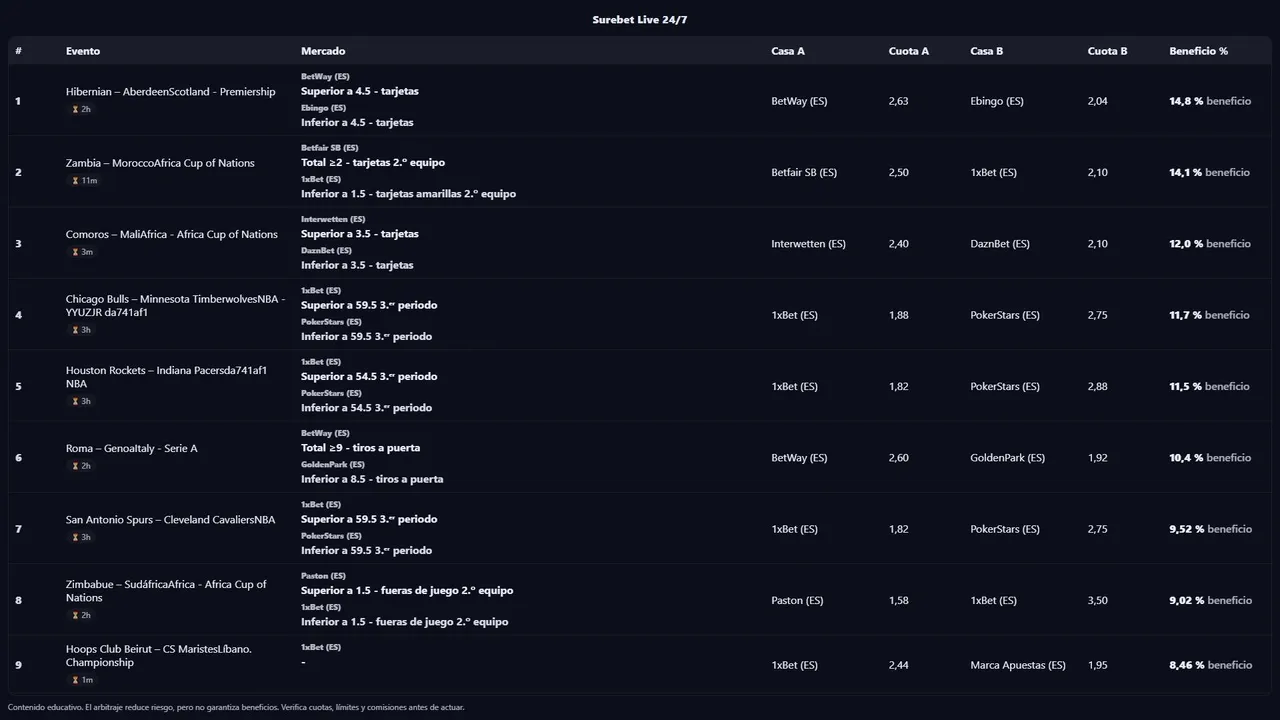Click the hourglass icon under Hoops Club Beirut event

75,680
